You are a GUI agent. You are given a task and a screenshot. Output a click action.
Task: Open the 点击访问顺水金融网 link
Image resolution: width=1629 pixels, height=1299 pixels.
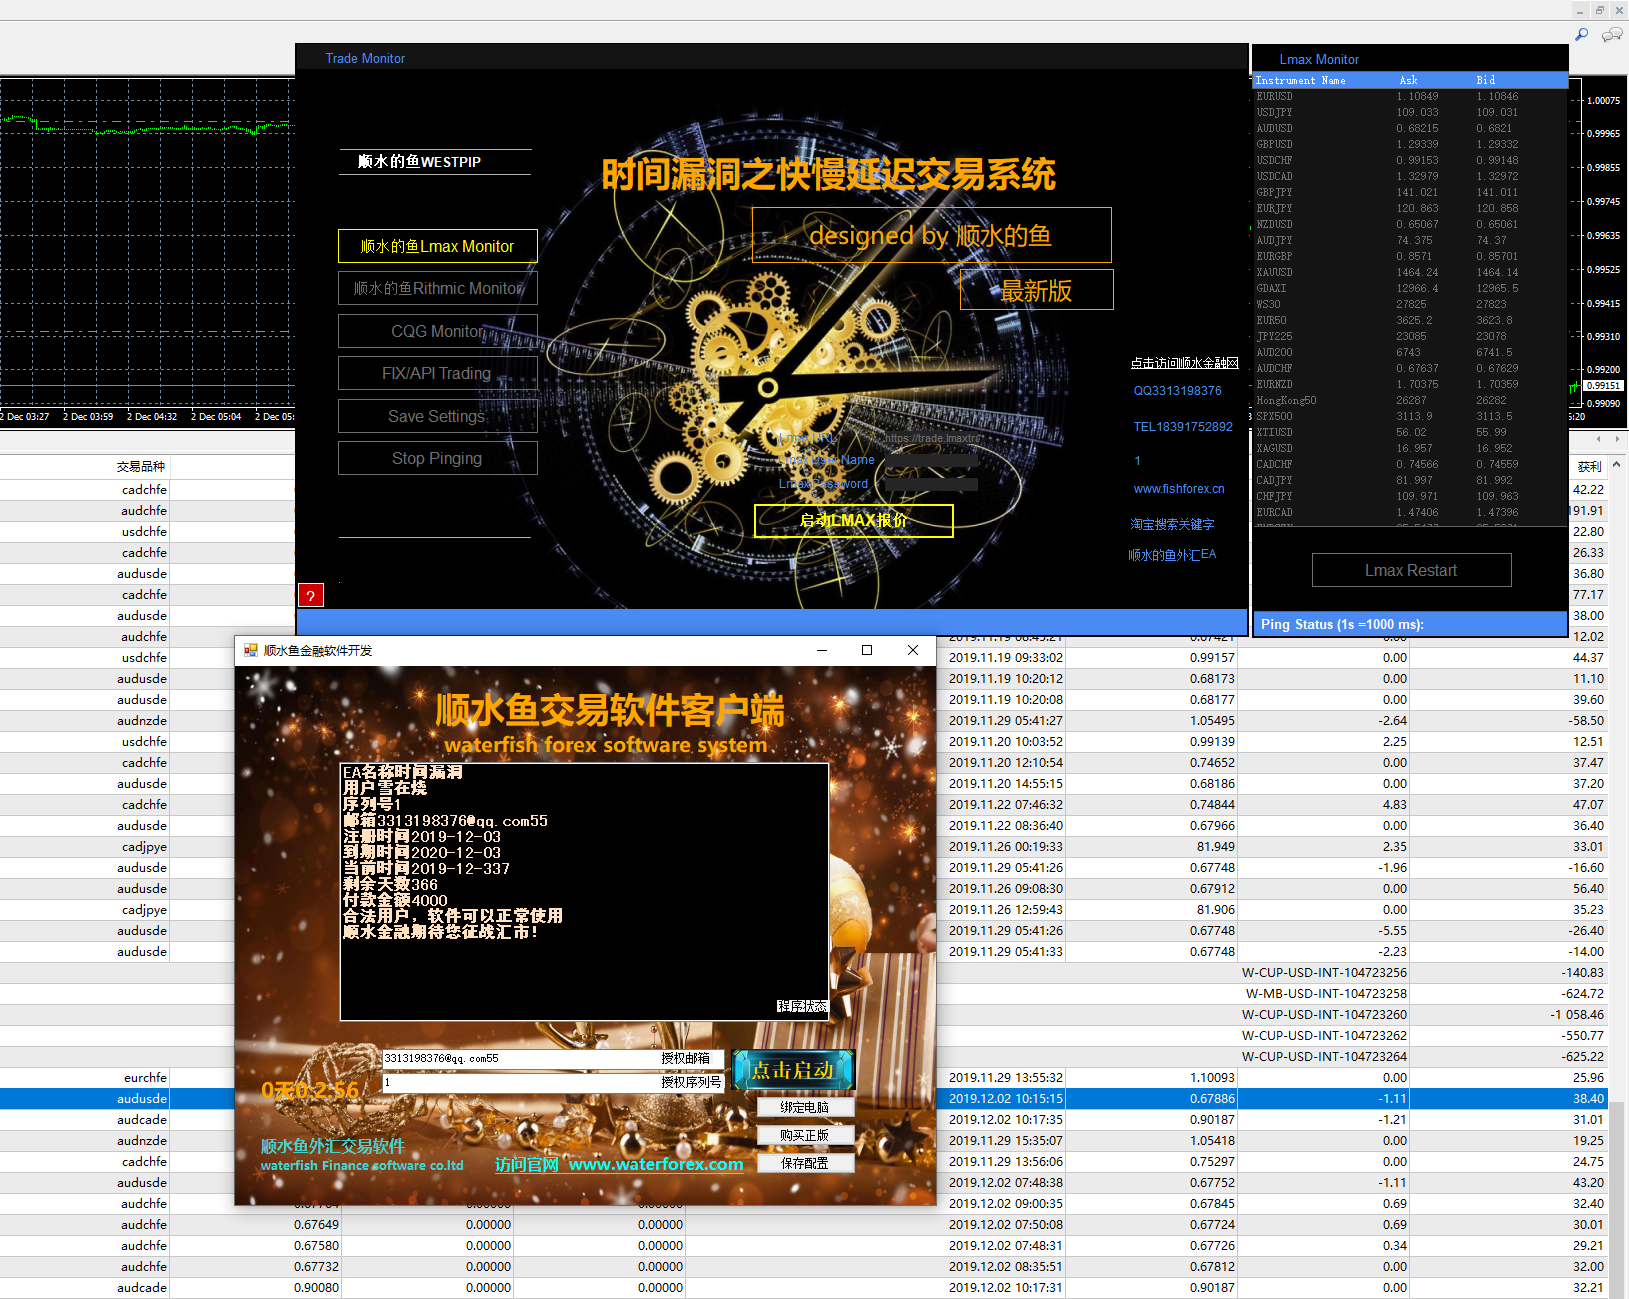pyautogui.click(x=1184, y=363)
